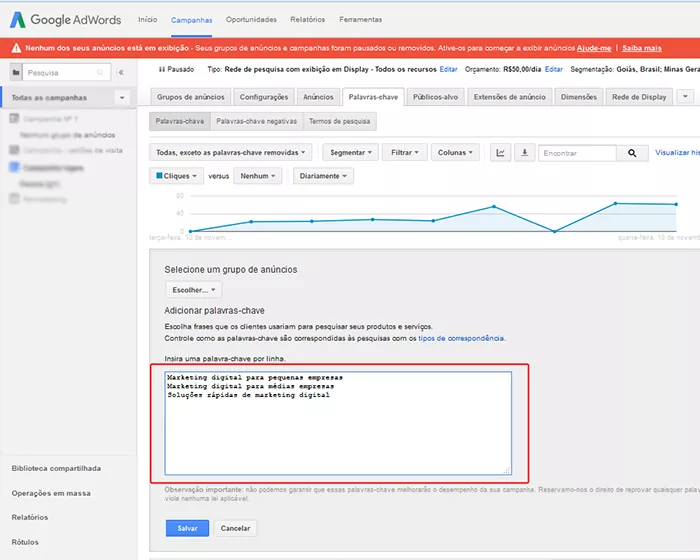Click the Cancelar button
Viewport: 700px width, 560px height.
coord(235,528)
